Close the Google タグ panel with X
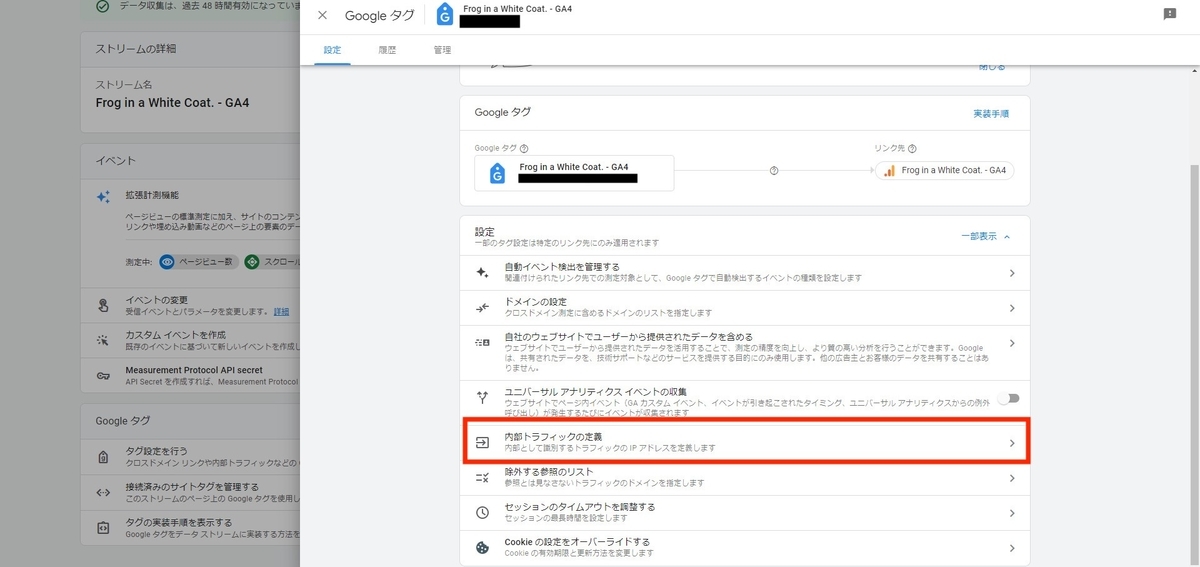 click(x=322, y=15)
